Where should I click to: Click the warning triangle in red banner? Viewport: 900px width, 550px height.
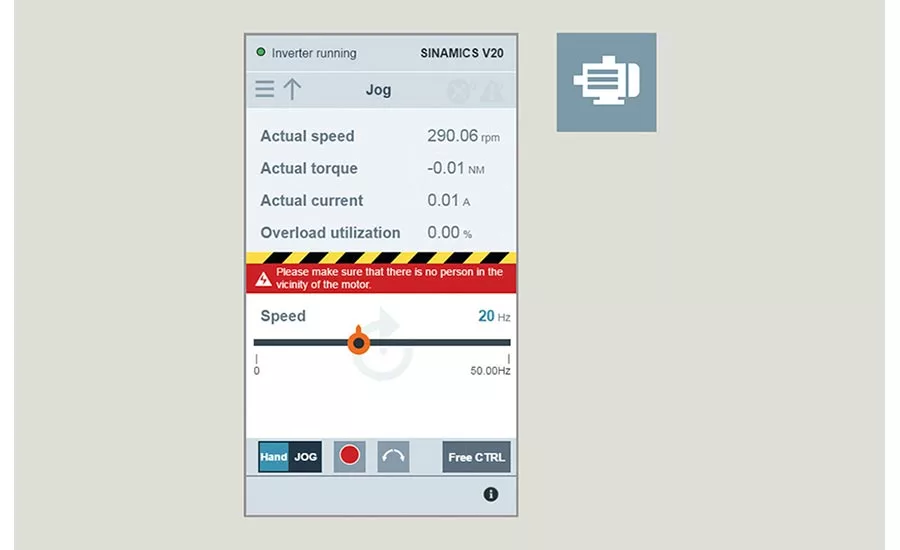(263, 279)
